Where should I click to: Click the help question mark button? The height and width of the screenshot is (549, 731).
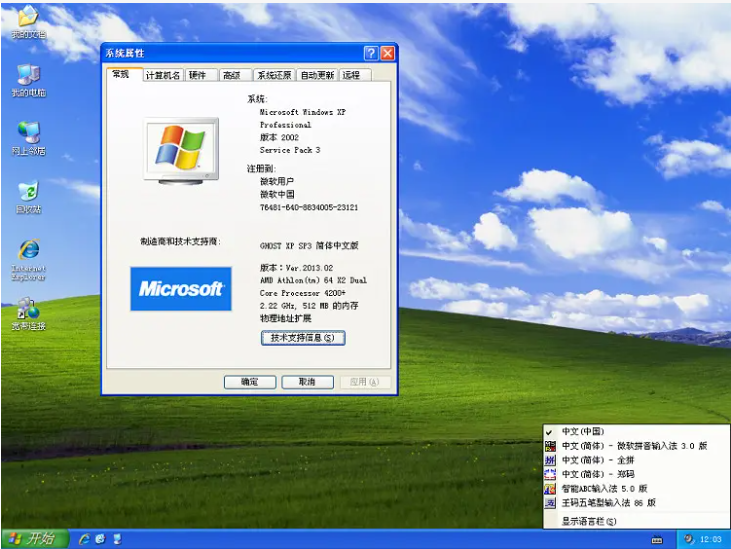pos(370,53)
